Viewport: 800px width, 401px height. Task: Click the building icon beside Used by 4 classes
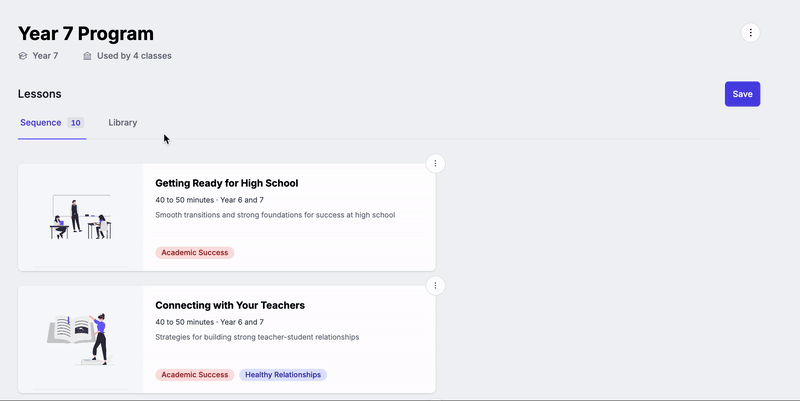(x=87, y=56)
